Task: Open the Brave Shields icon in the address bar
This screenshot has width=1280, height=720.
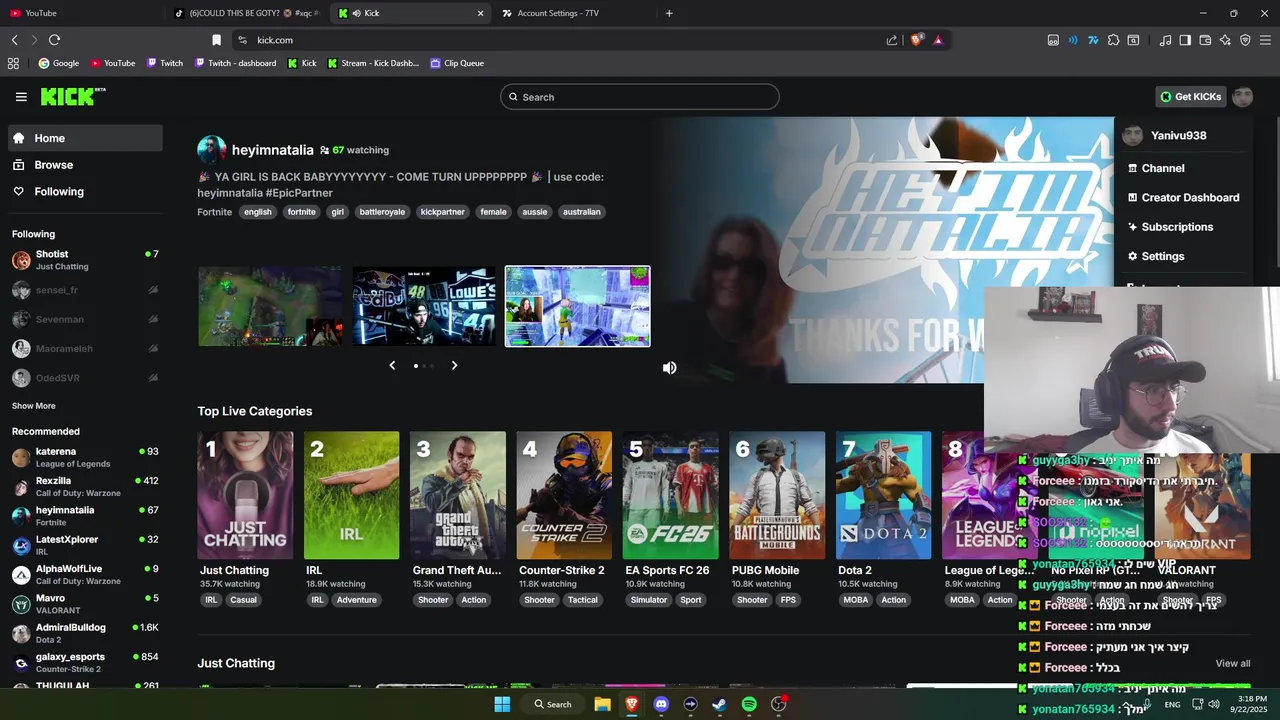Action: point(916,40)
